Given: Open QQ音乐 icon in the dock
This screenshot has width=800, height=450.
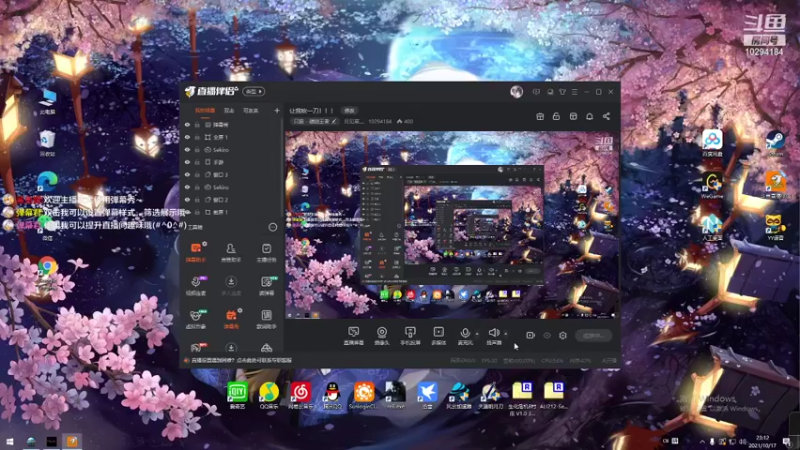Looking at the screenshot, I should click(269, 396).
